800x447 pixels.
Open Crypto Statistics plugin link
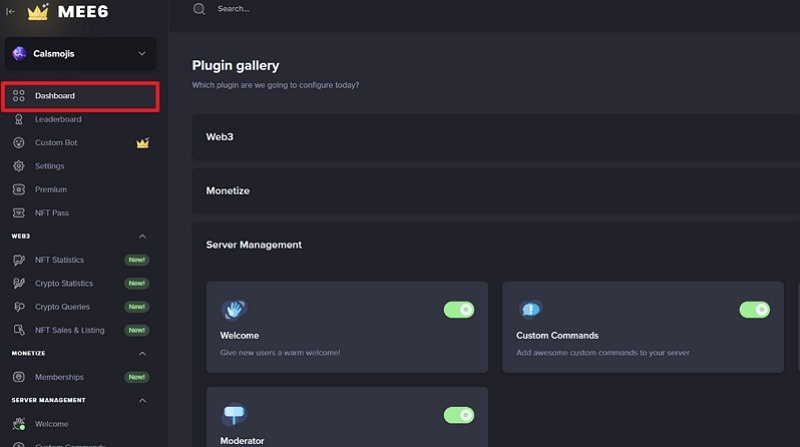pyautogui.click(x=64, y=283)
